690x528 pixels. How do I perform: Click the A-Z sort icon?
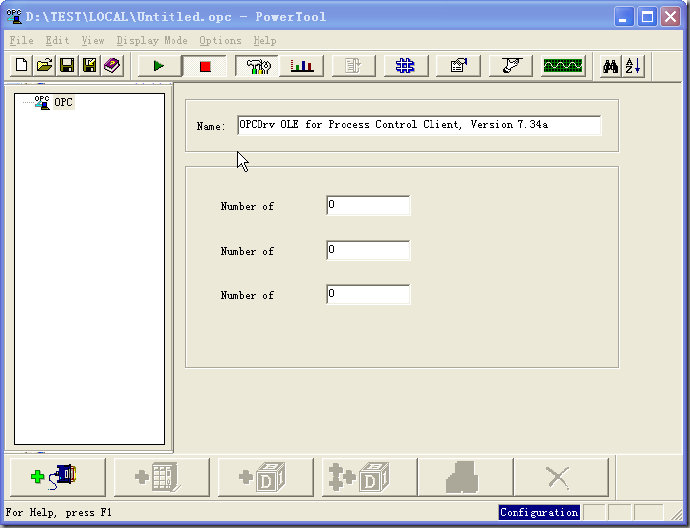[633, 66]
